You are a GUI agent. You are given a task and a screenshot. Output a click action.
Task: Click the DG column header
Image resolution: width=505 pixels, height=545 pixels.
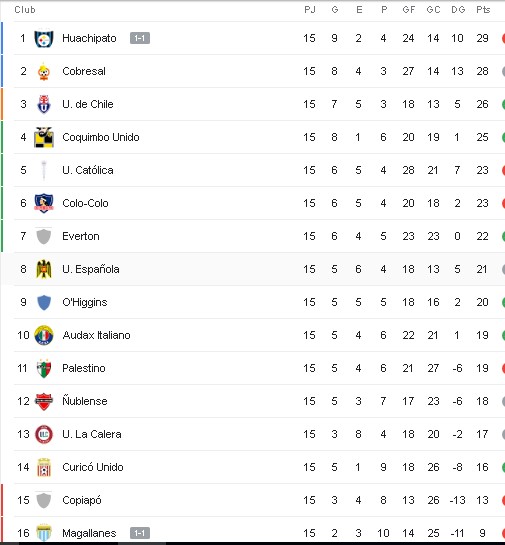[458, 10]
